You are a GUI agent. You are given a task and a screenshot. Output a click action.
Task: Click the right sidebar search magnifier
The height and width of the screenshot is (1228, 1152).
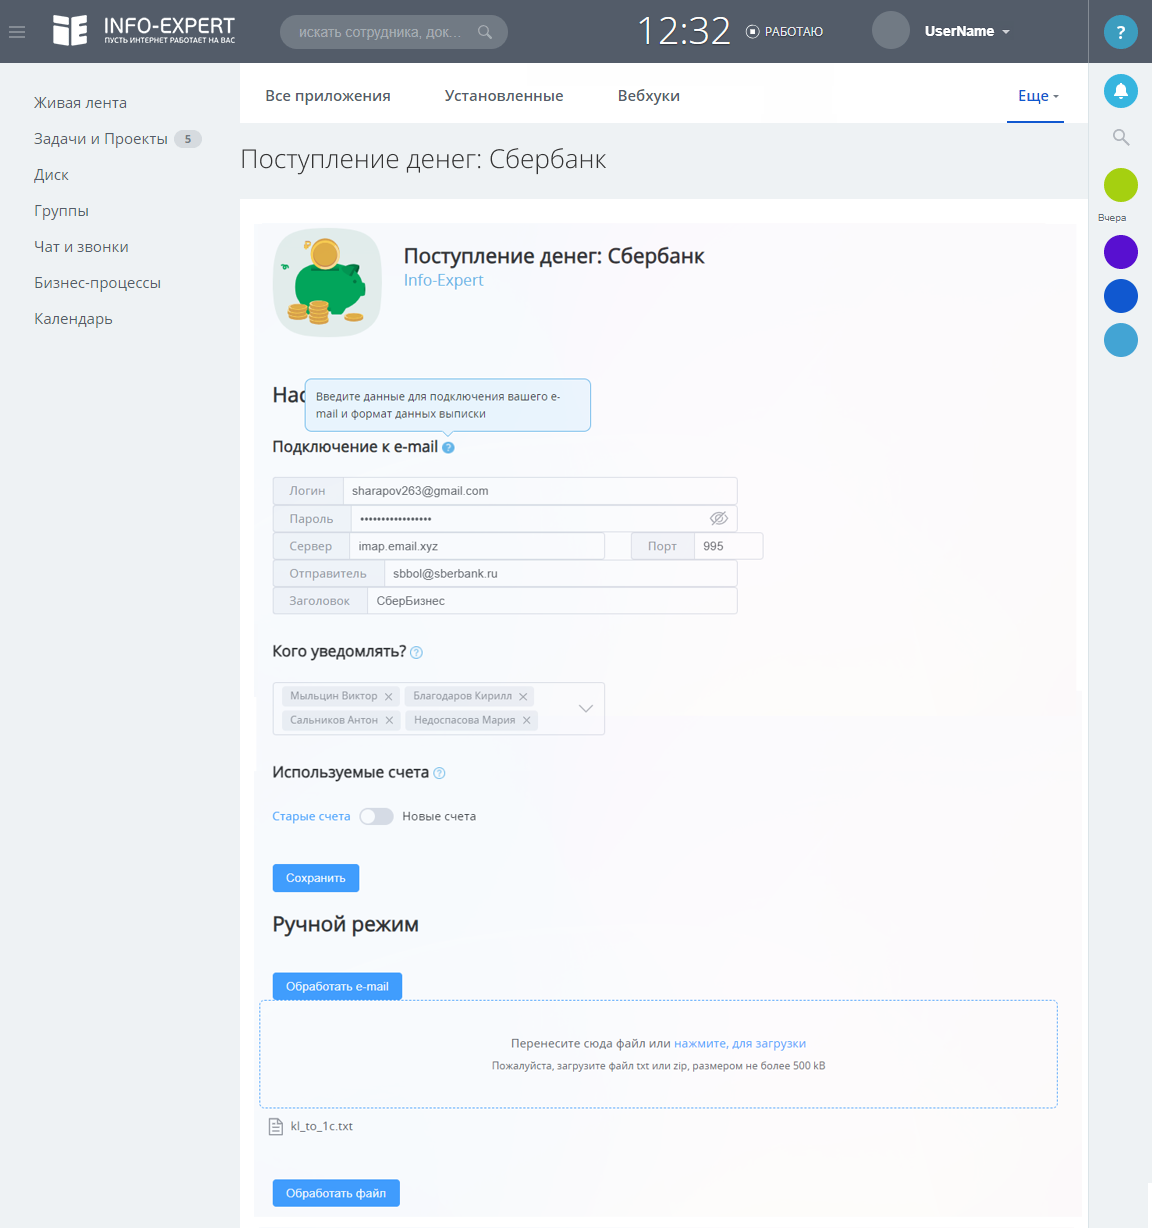pos(1121,138)
